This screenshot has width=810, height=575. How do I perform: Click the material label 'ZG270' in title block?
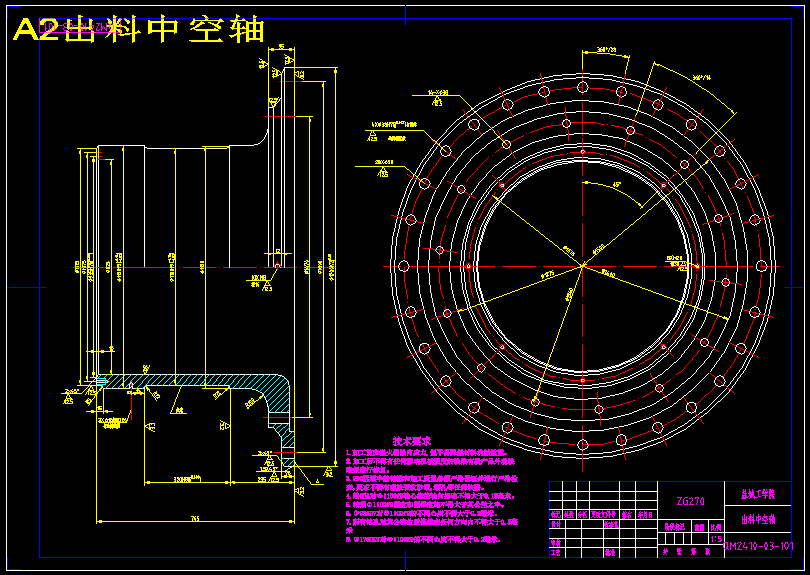(x=691, y=501)
